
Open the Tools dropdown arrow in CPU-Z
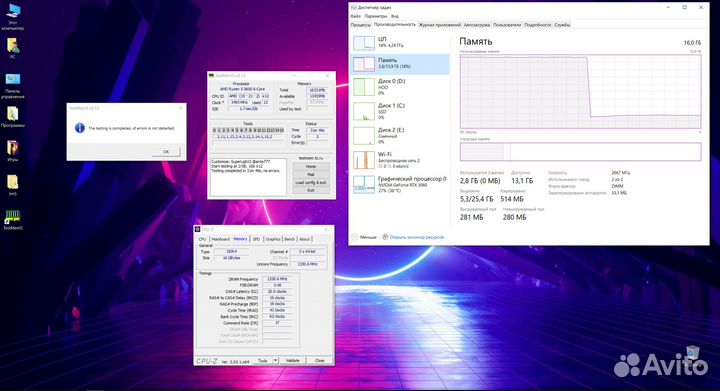[275, 361]
